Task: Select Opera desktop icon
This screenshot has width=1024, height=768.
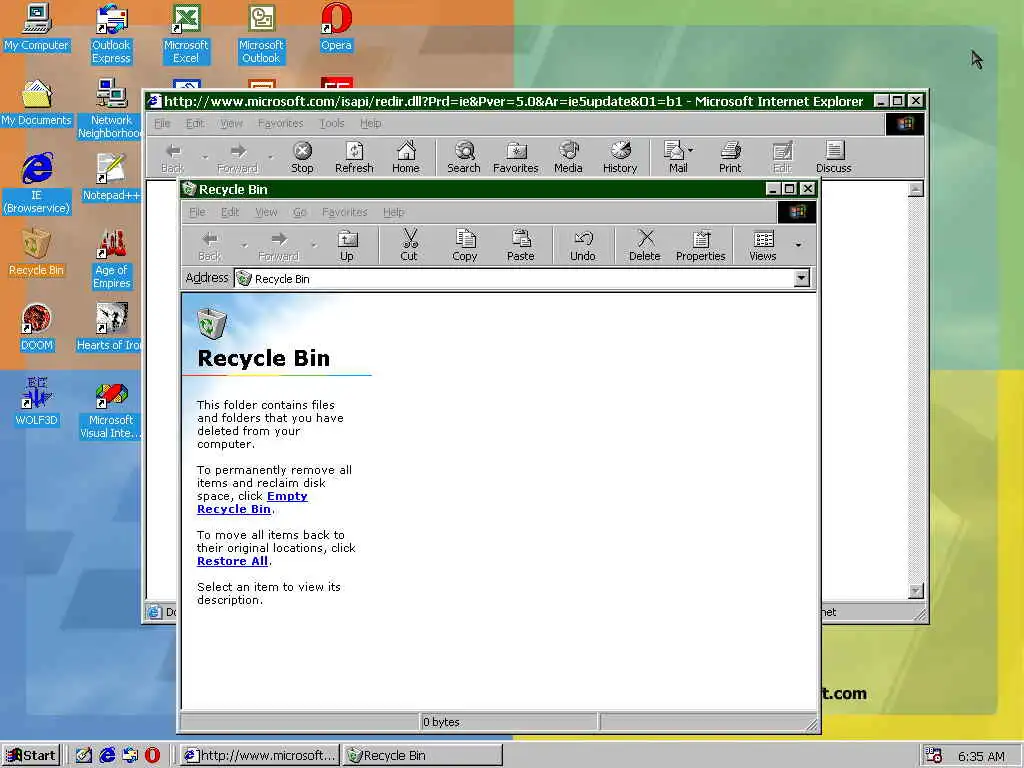Action: 336,27
